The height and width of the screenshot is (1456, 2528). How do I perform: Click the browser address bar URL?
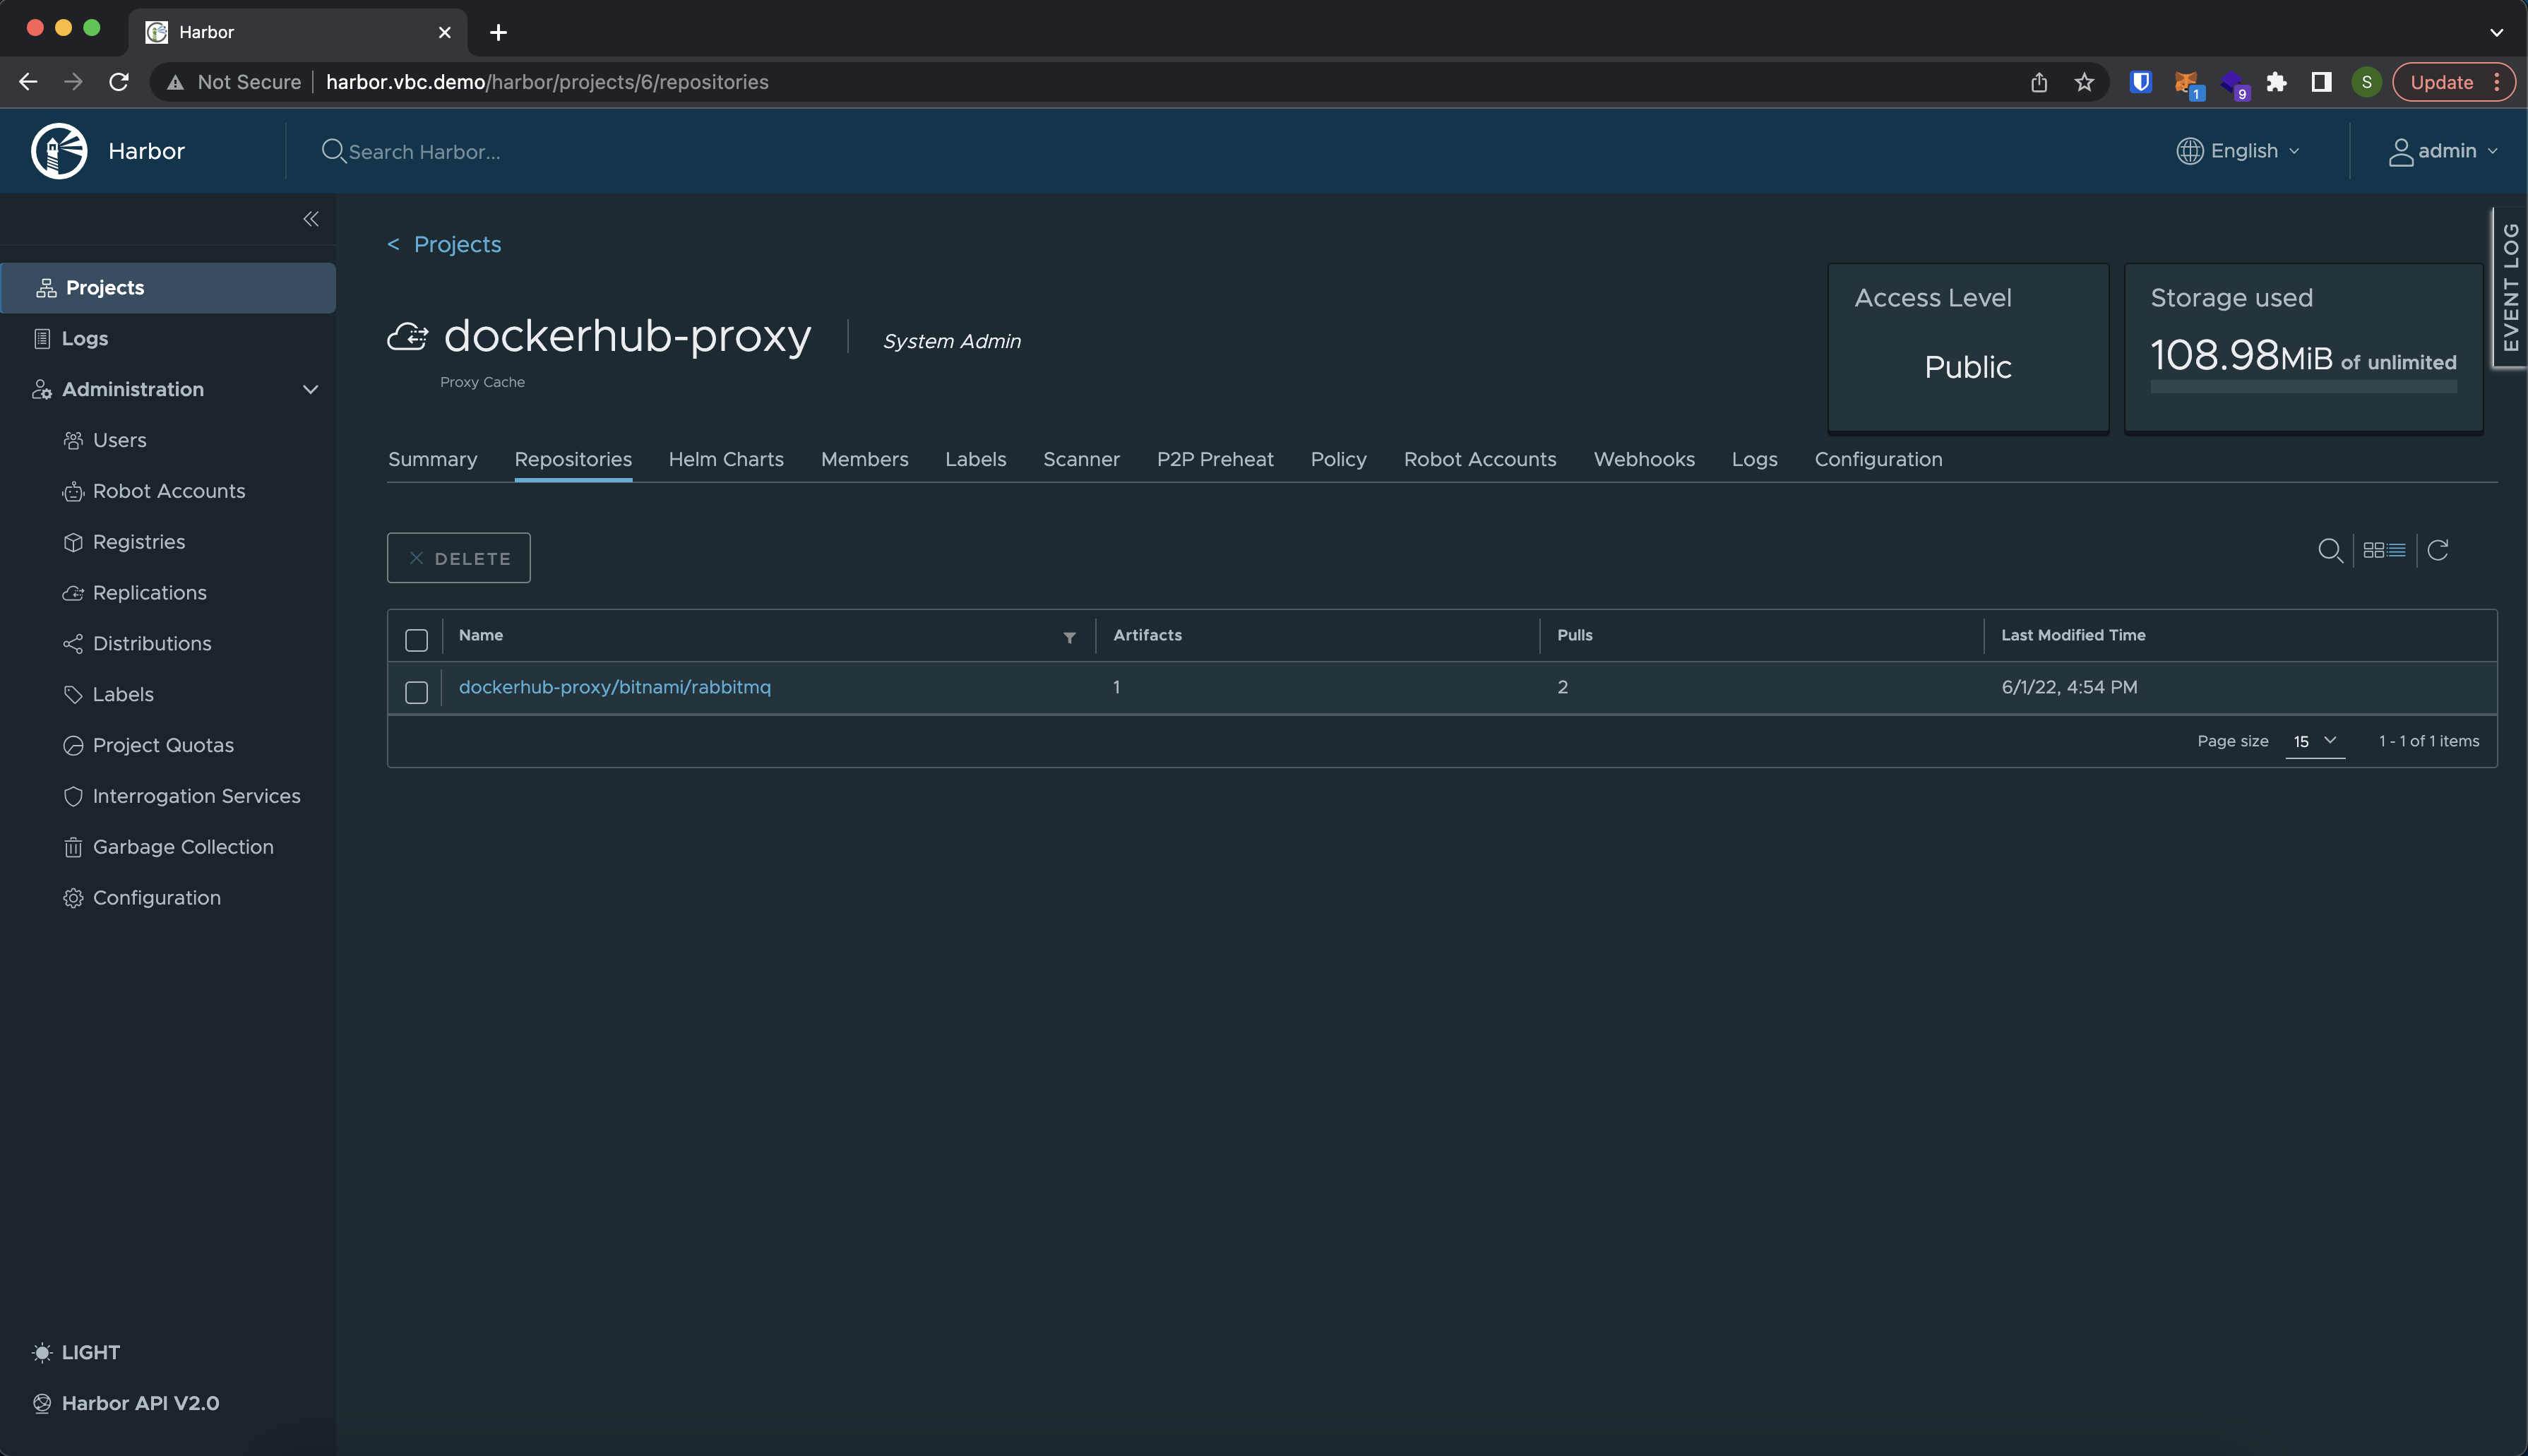[547, 82]
